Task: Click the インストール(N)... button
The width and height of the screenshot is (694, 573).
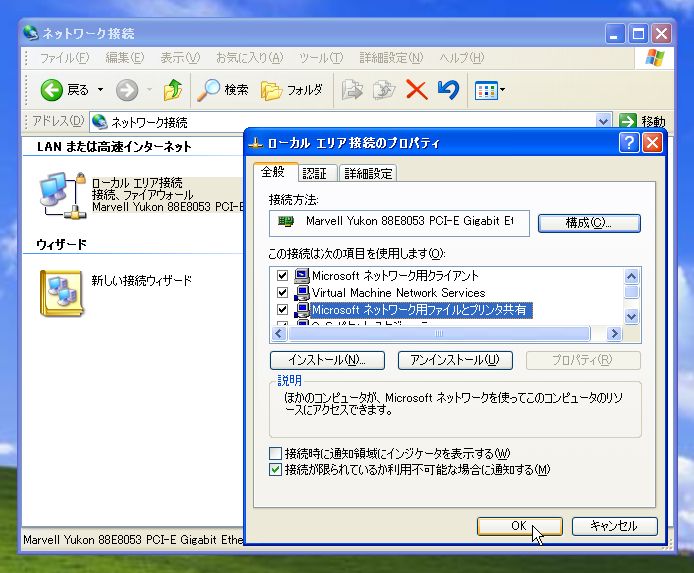Action: click(327, 360)
